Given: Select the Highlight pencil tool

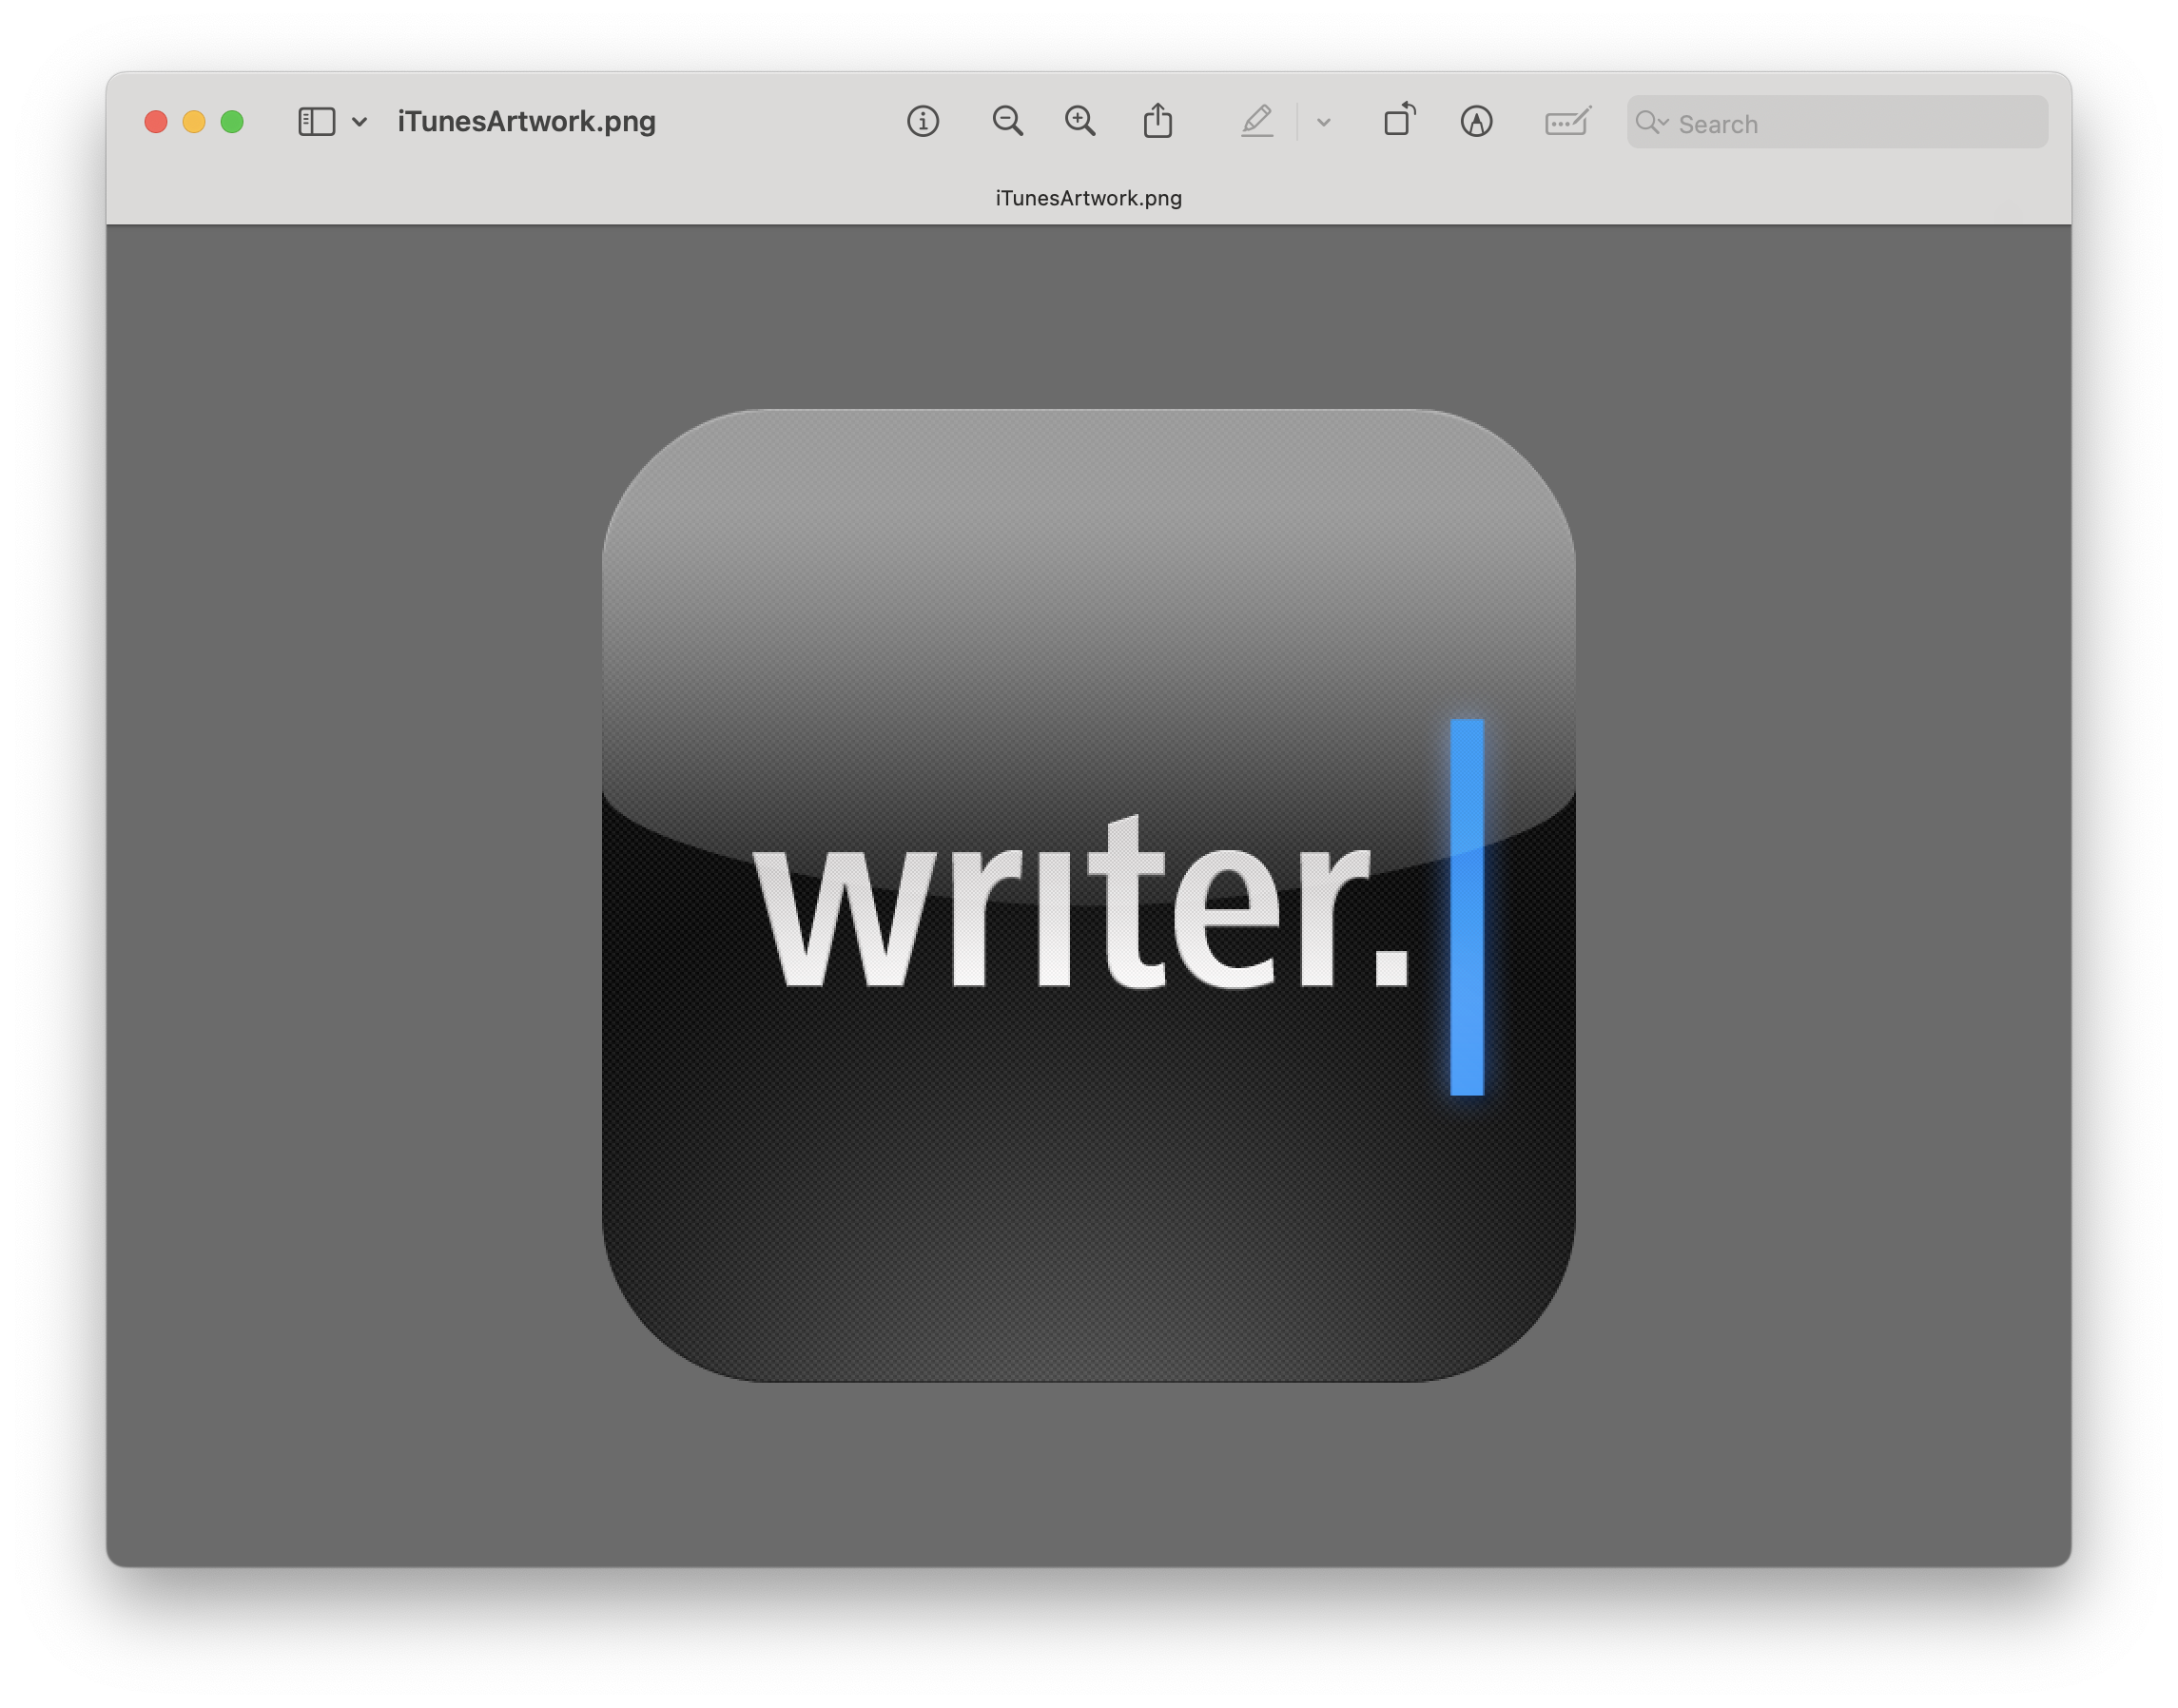Looking at the screenshot, I should tap(1259, 122).
